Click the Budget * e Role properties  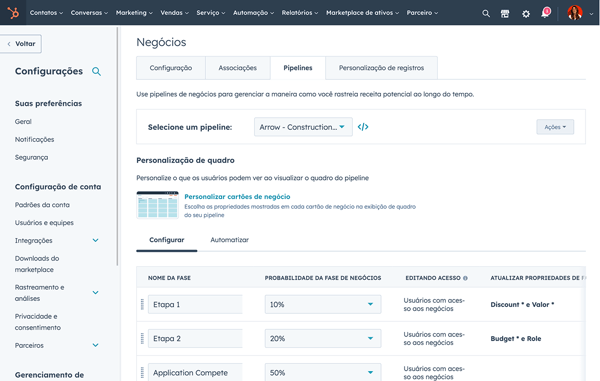coord(516,339)
